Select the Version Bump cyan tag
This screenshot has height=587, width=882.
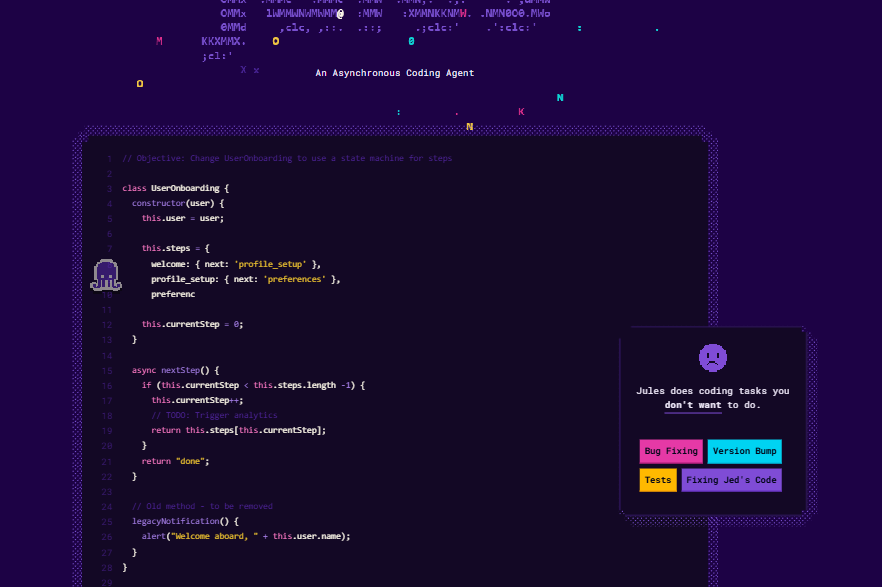[744, 451]
